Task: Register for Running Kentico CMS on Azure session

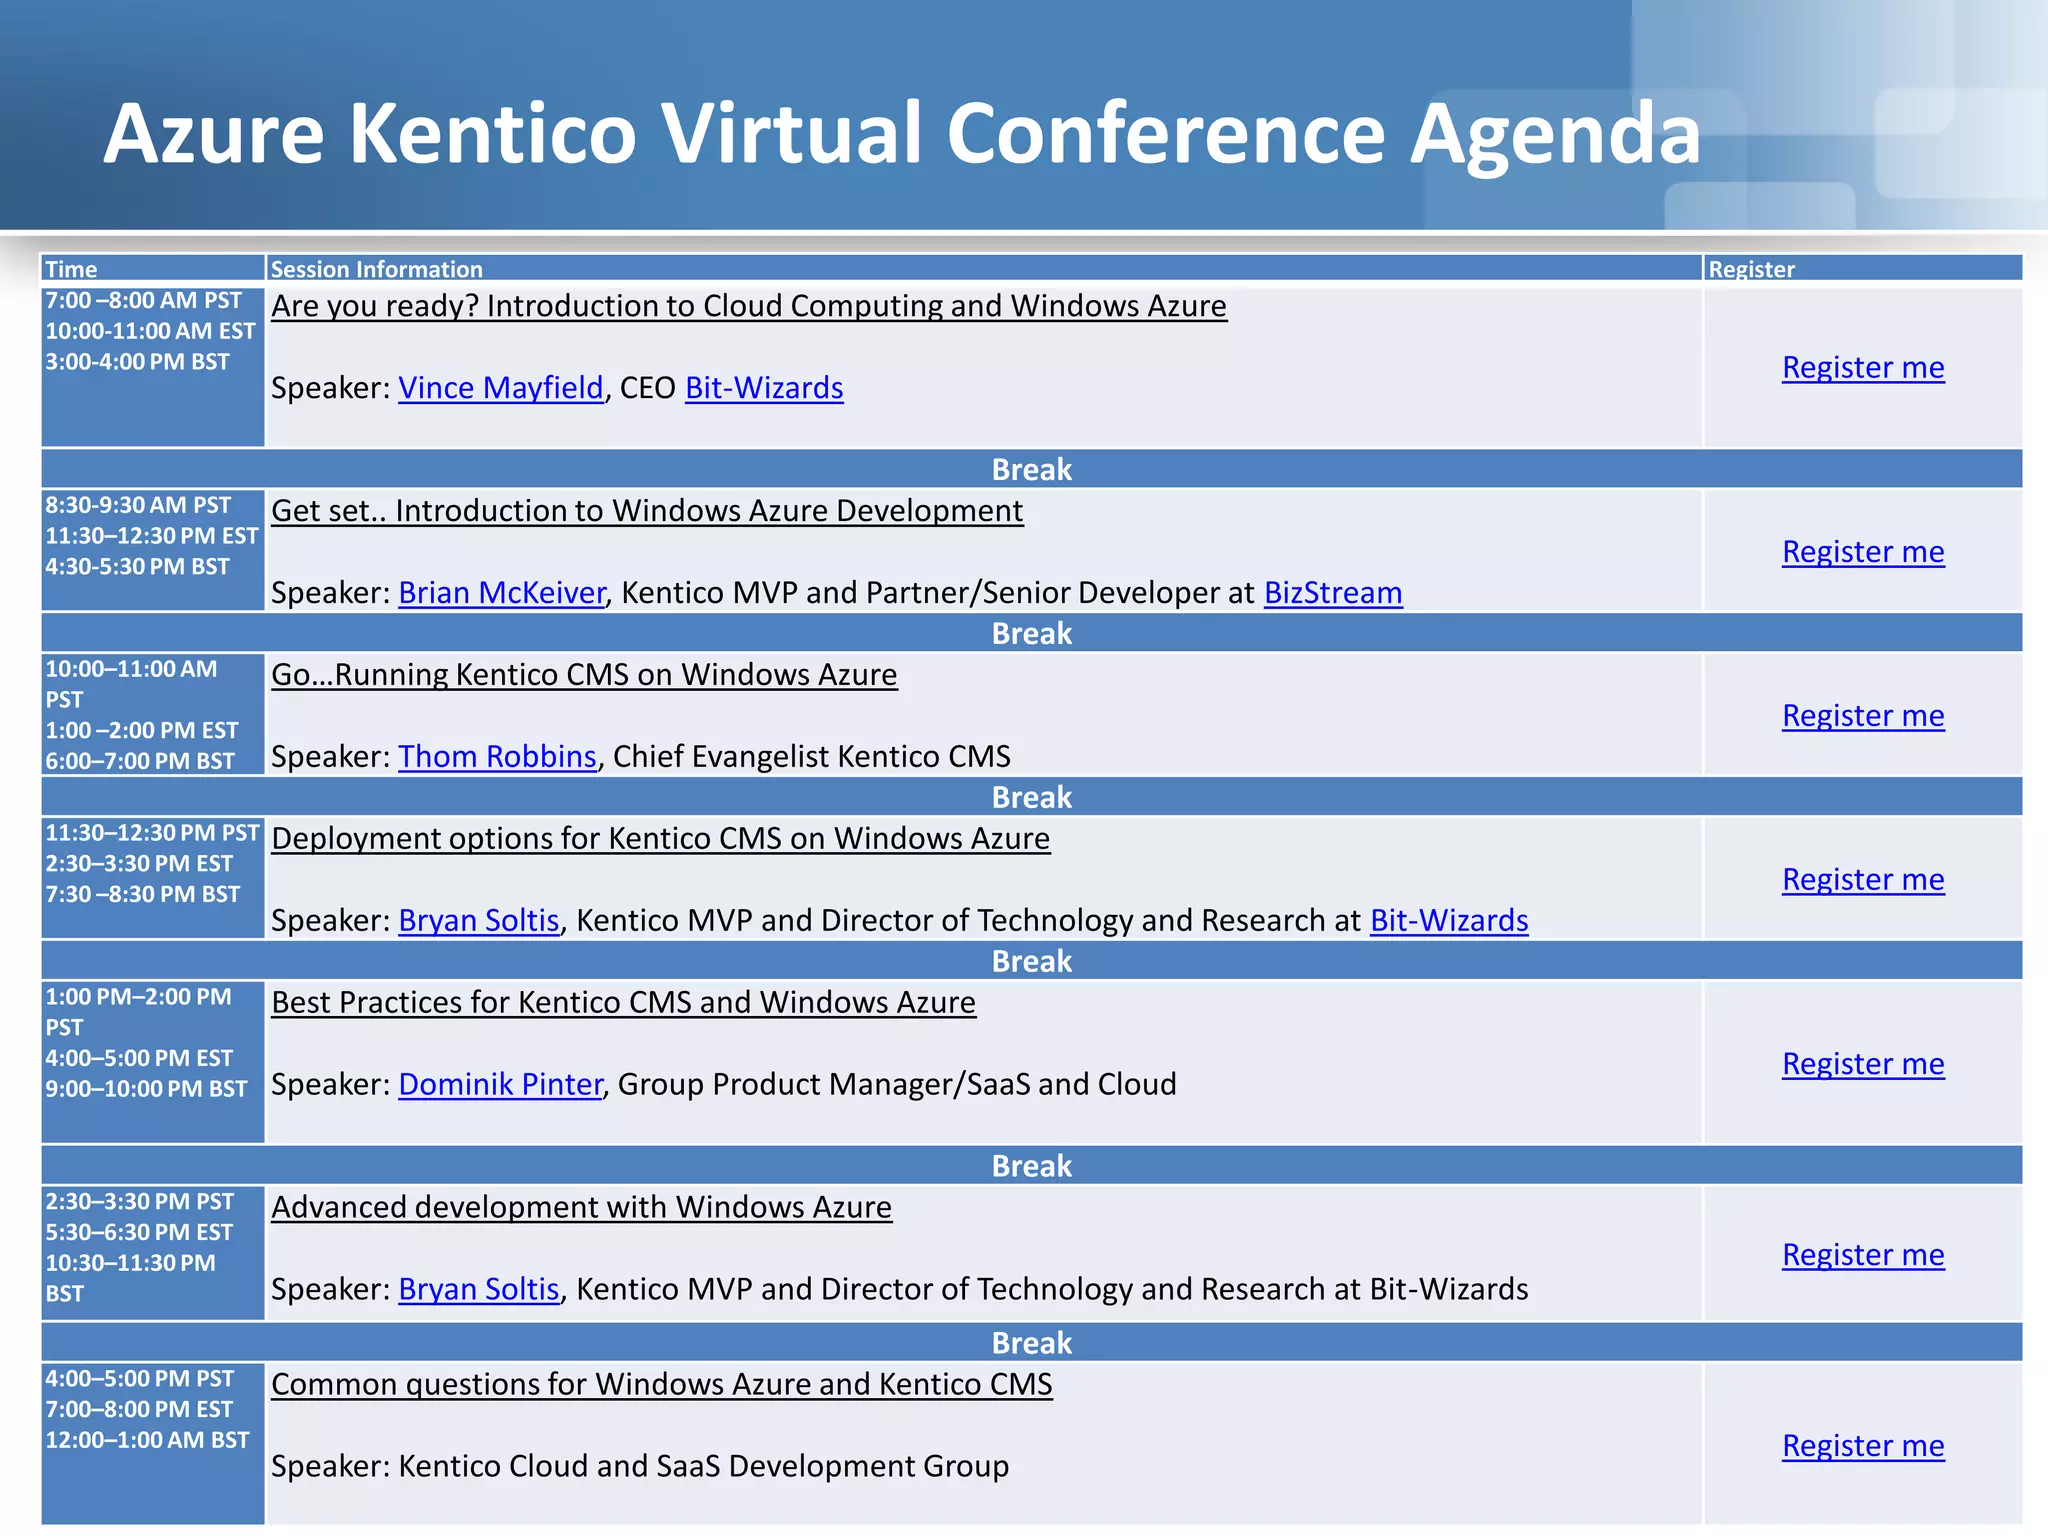Action: (x=1863, y=716)
